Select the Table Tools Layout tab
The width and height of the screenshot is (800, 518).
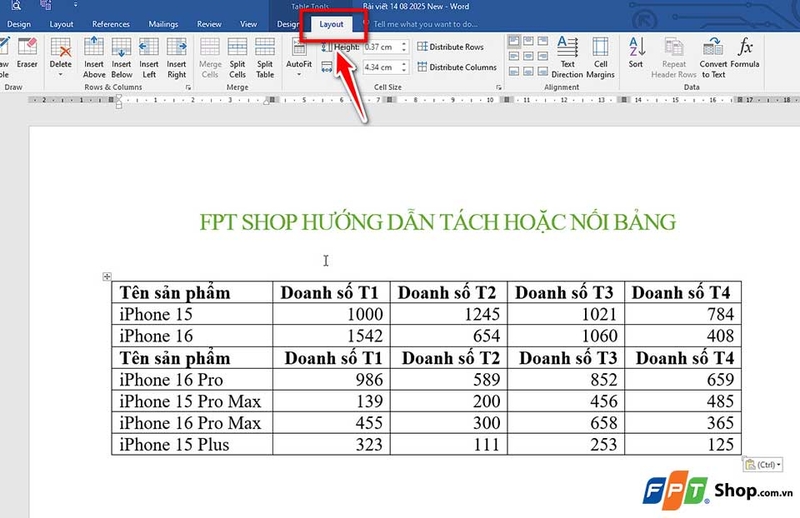click(332, 24)
